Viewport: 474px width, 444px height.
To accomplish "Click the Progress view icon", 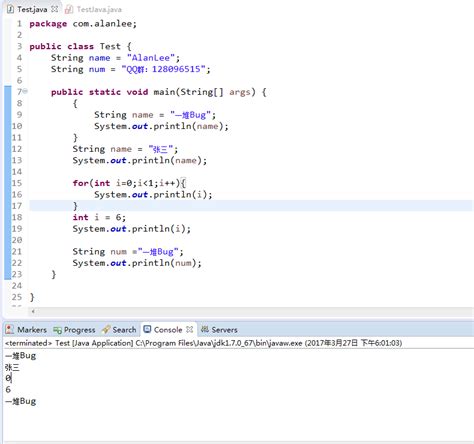I will click(57, 330).
